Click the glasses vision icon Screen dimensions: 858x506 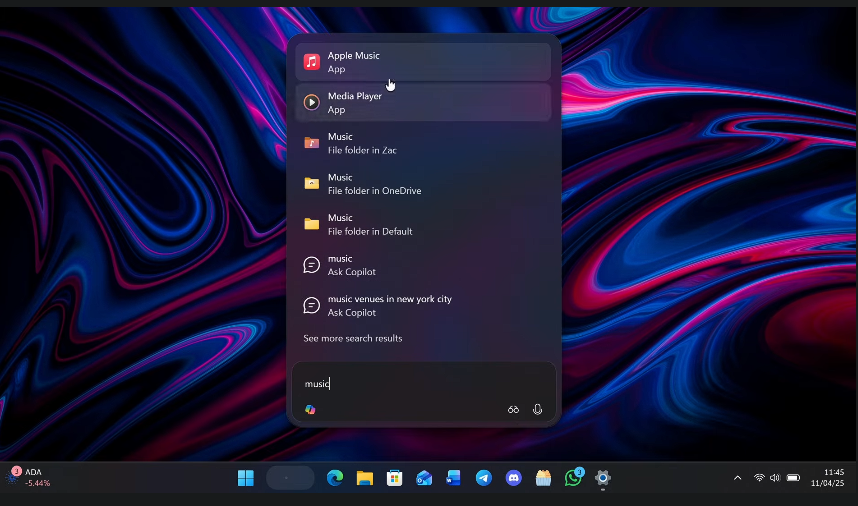(513, 409)
